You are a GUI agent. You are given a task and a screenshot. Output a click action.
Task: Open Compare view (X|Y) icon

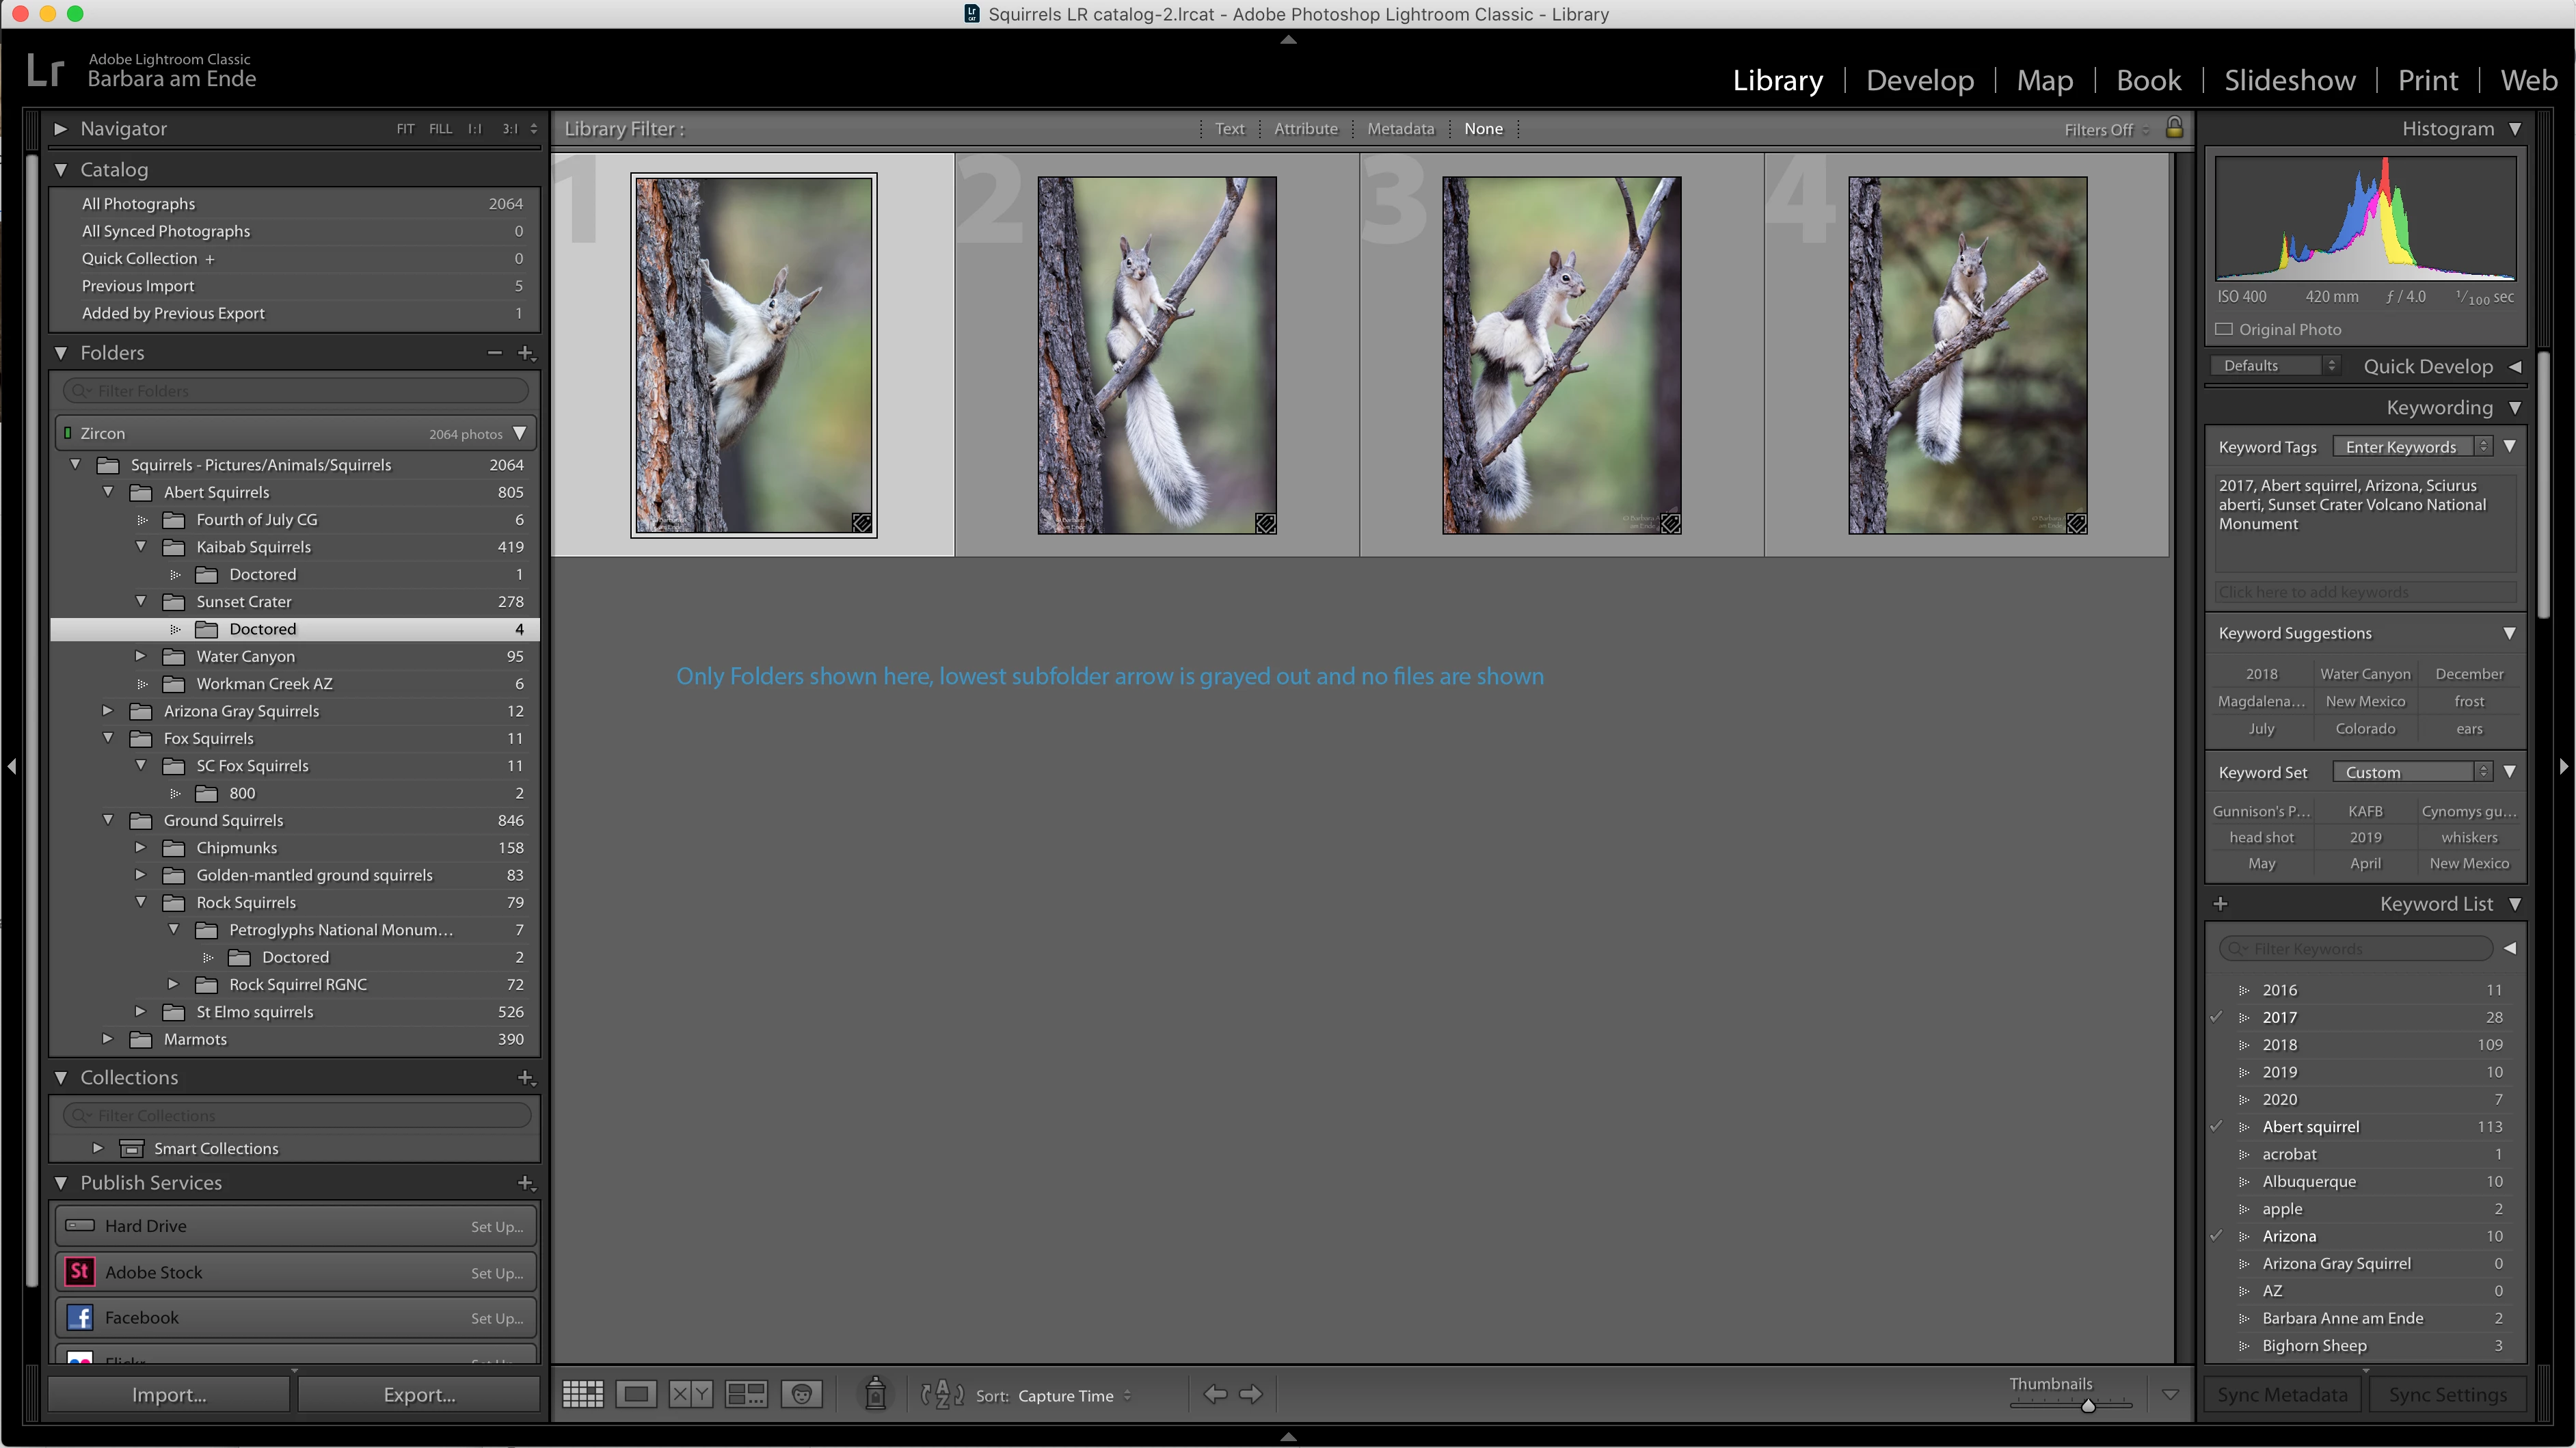tap(690, 1394)
